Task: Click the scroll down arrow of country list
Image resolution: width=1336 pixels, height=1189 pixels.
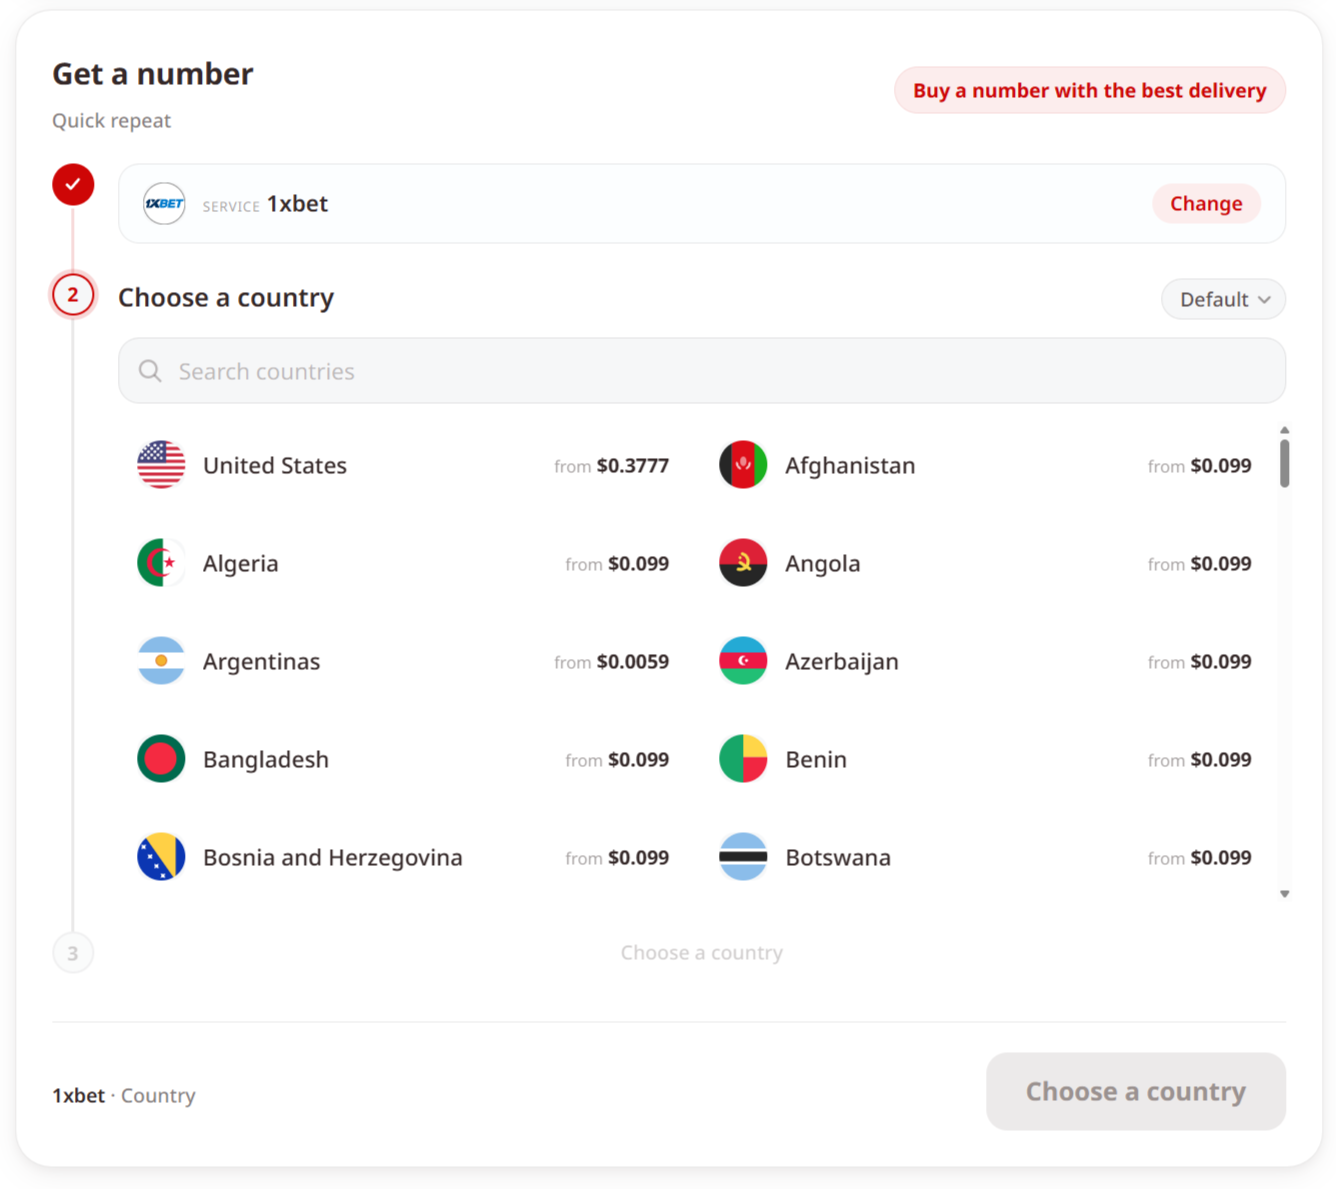Action: [1285, 894]
